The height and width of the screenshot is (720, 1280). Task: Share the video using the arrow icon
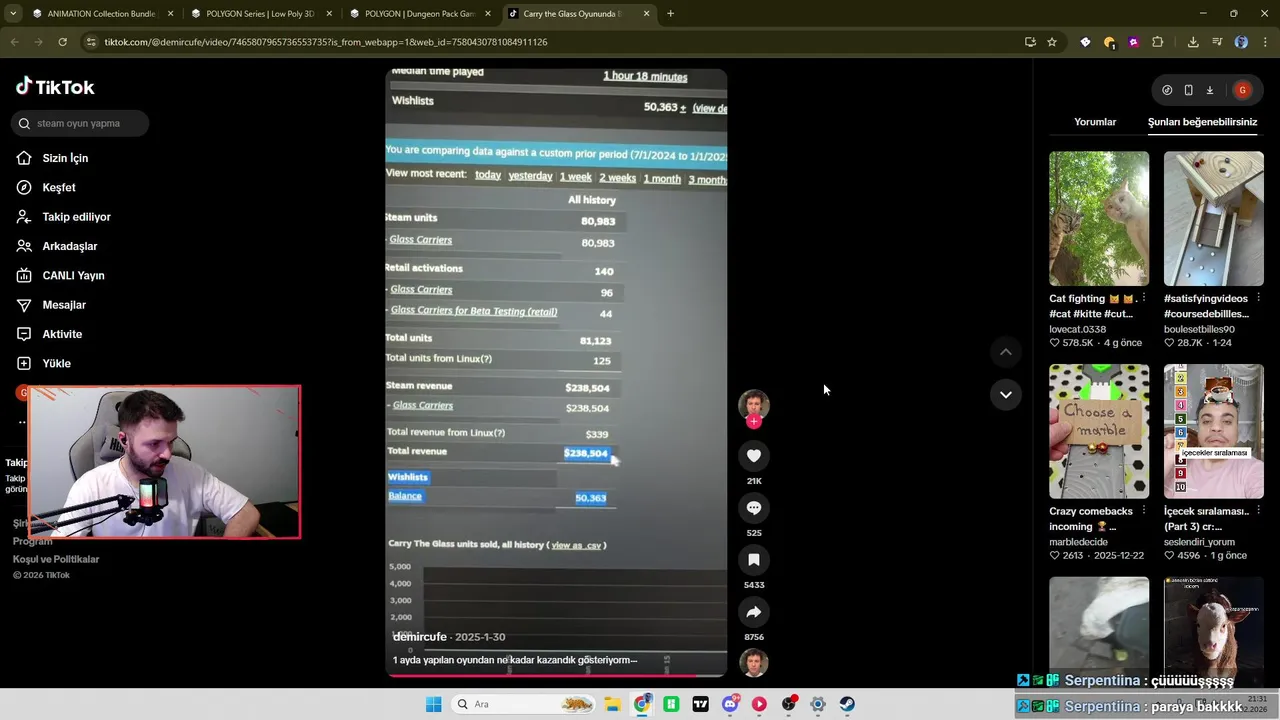click(754, 612)
